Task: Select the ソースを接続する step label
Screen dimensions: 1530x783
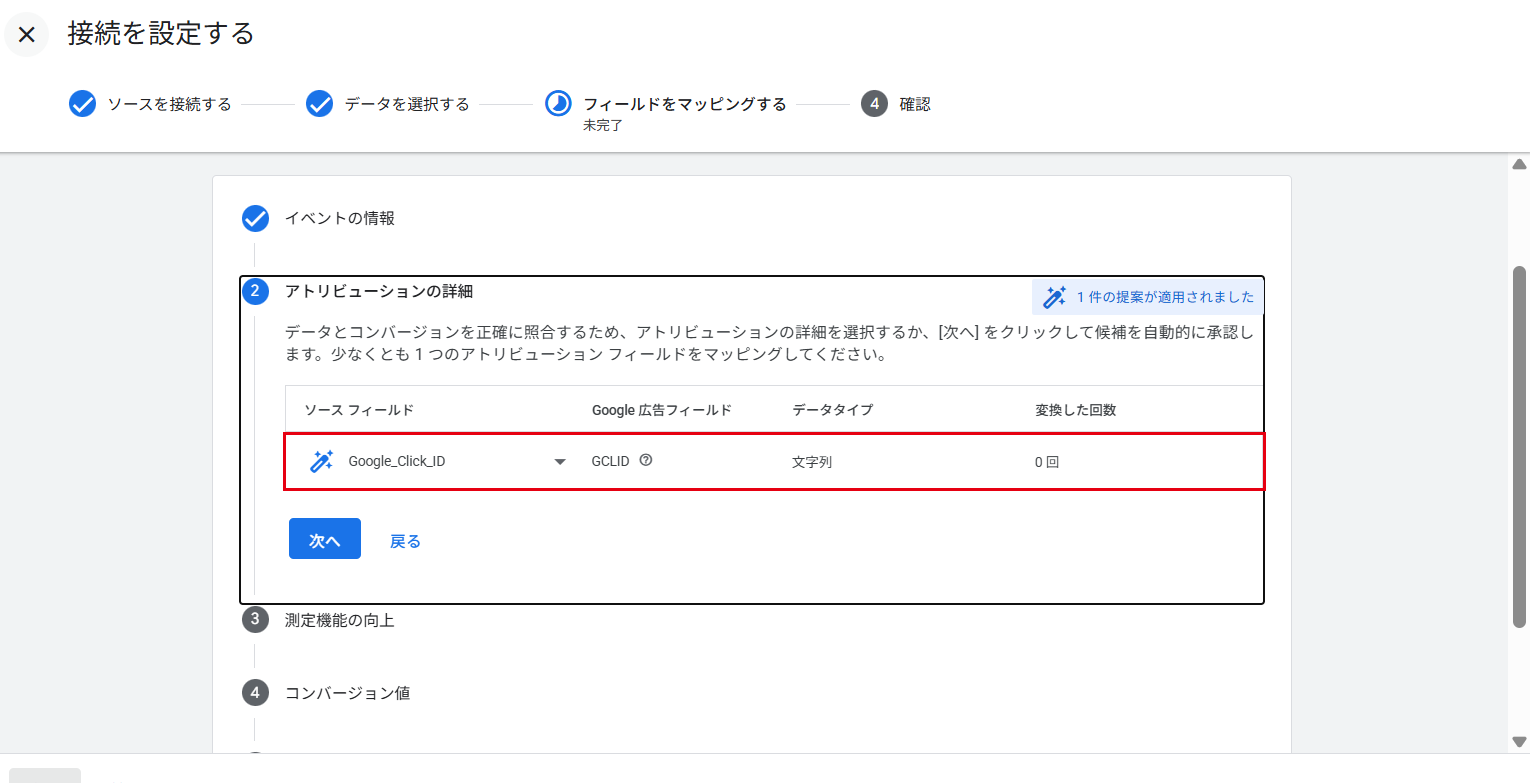Action: (169, 104)
